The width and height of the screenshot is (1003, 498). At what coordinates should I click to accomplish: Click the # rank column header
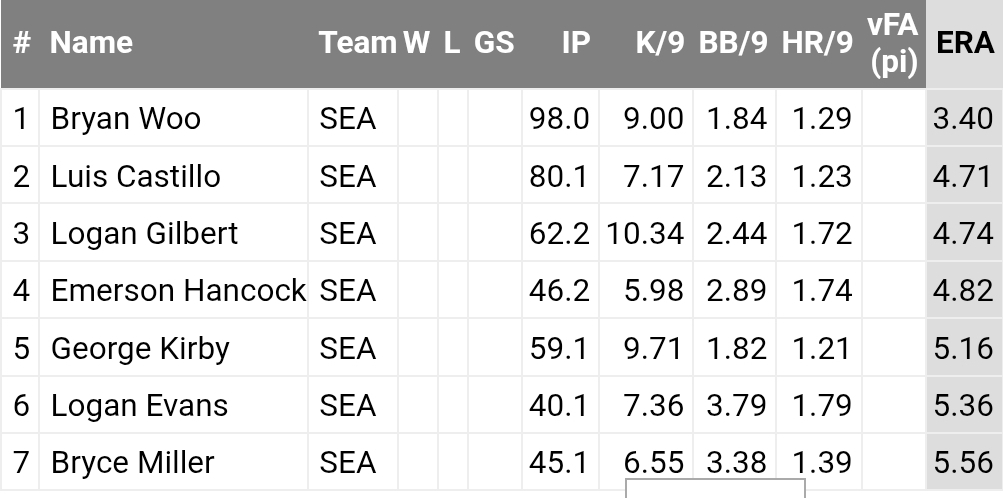(22, 42)
